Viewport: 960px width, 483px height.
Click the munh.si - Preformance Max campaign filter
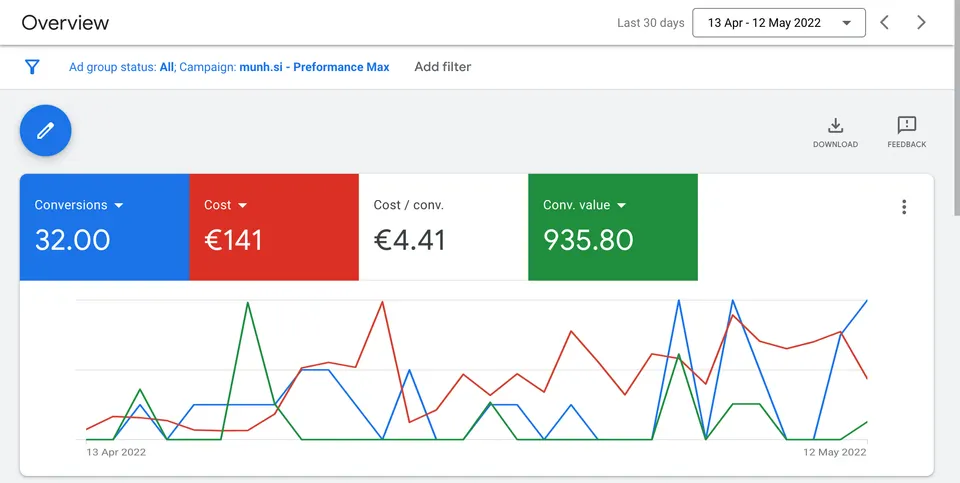314,67
